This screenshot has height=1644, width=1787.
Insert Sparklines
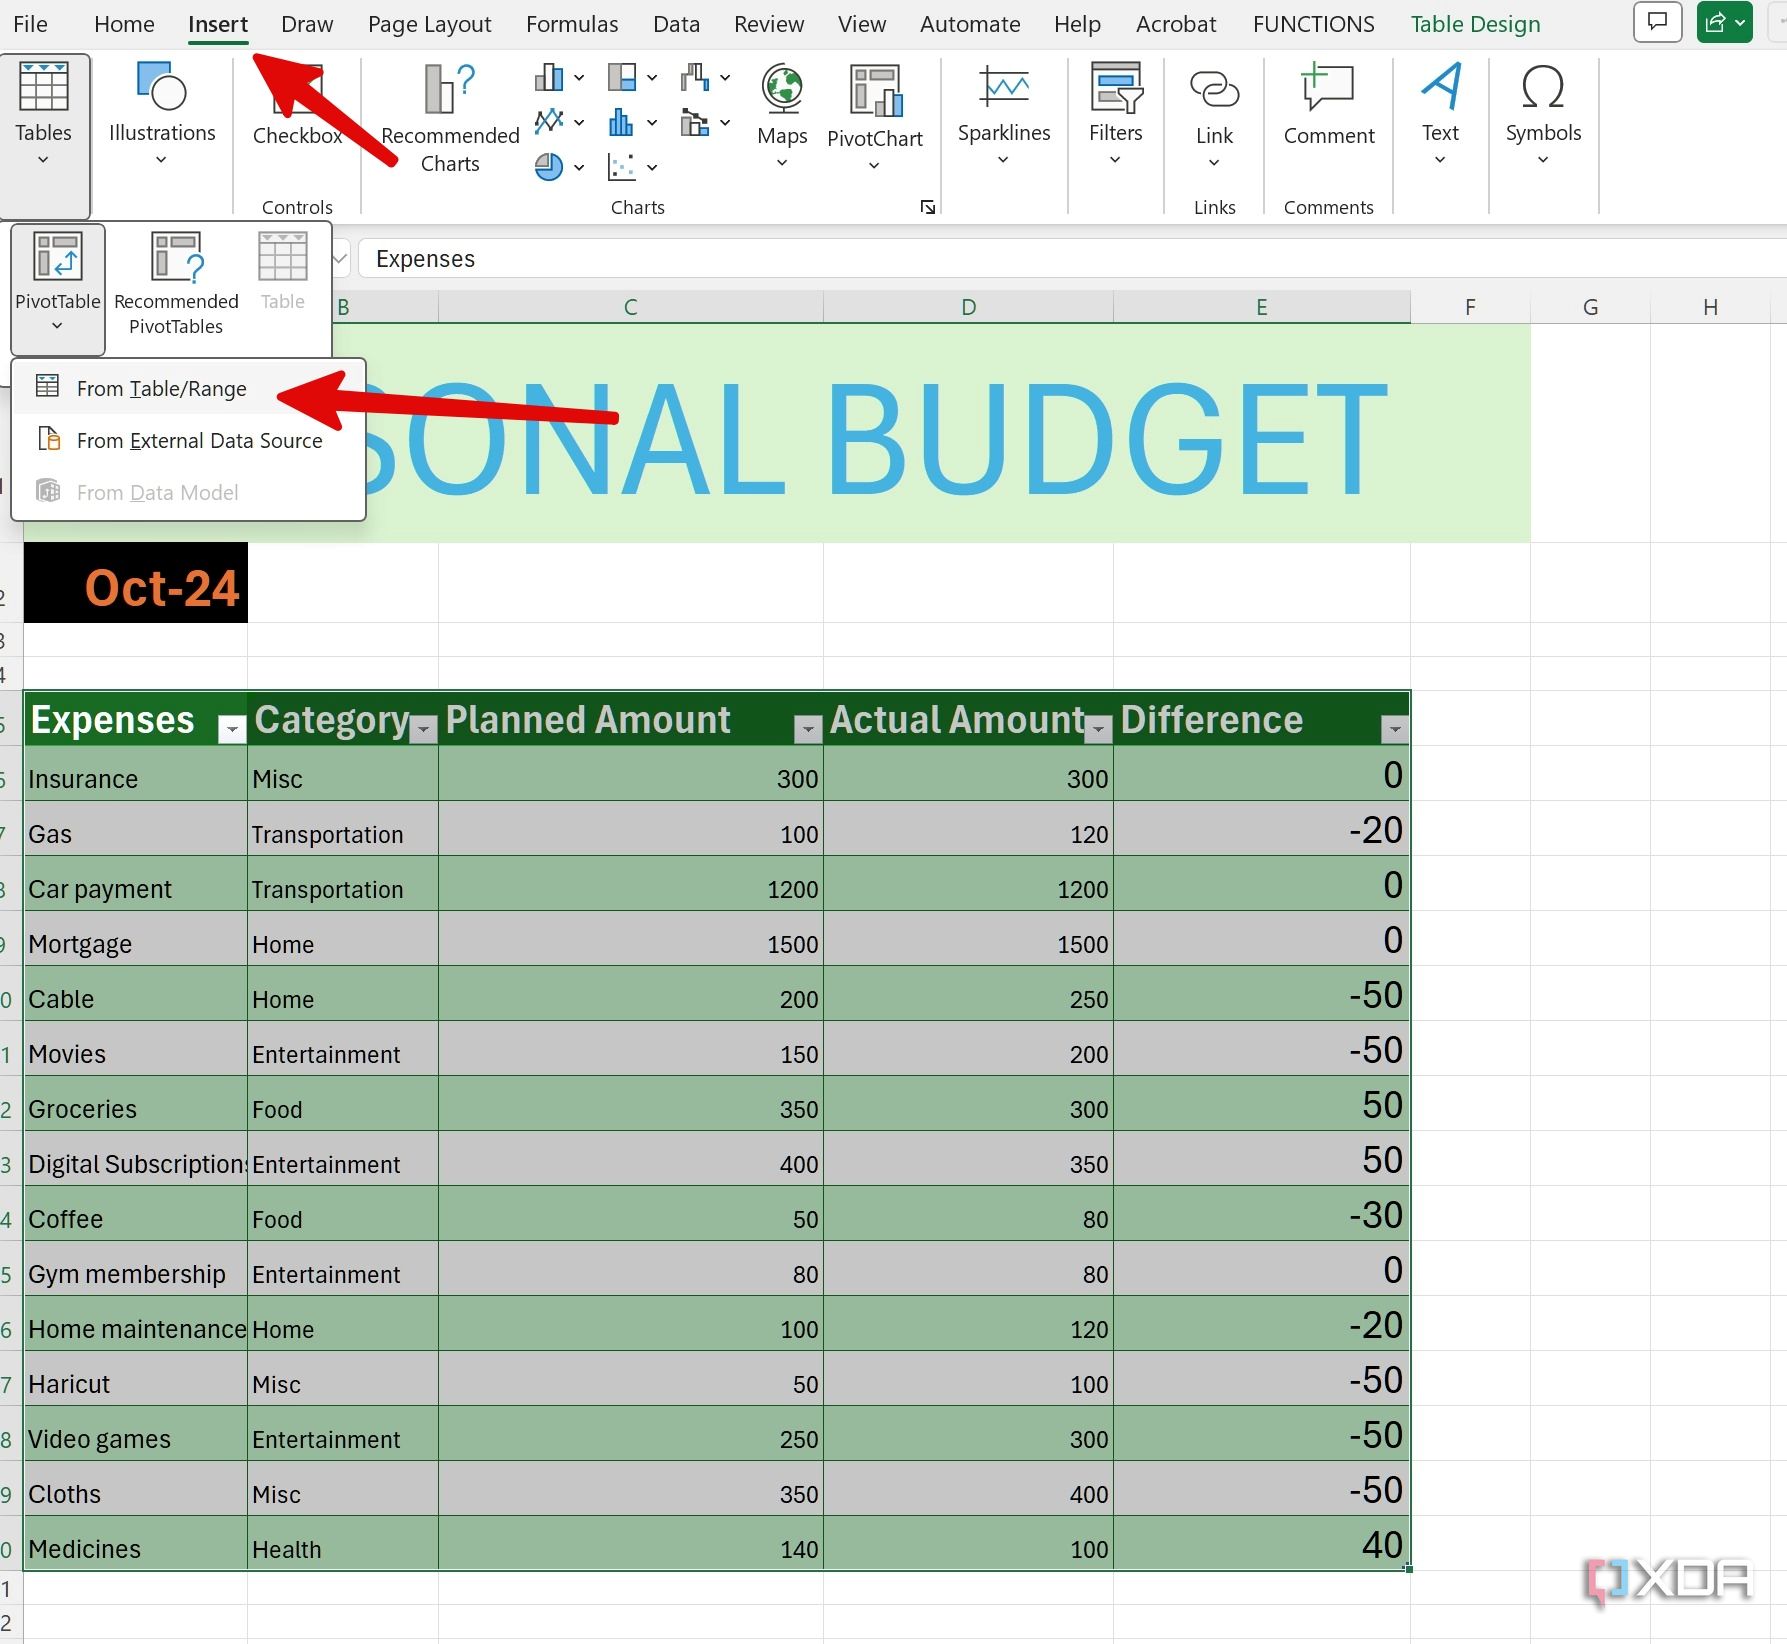(x=1003, y=110)
